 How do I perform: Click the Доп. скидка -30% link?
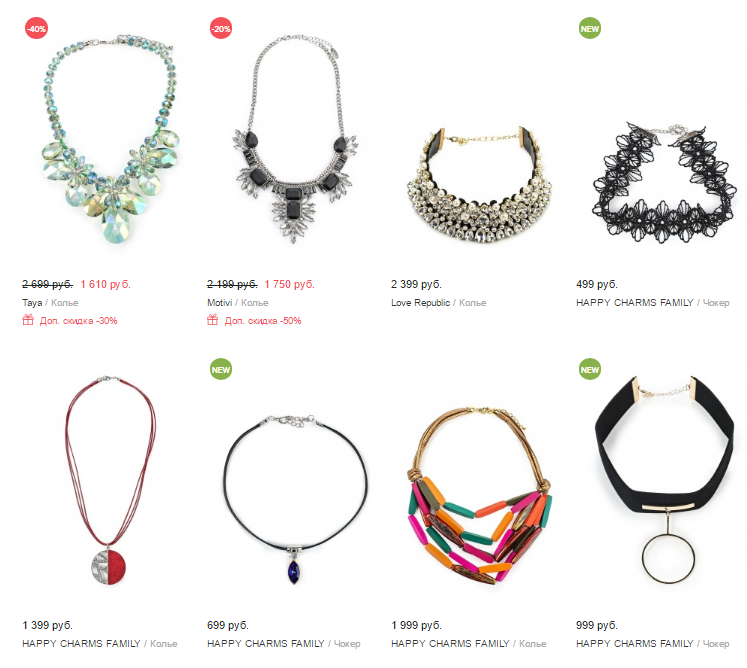point(78,321)
